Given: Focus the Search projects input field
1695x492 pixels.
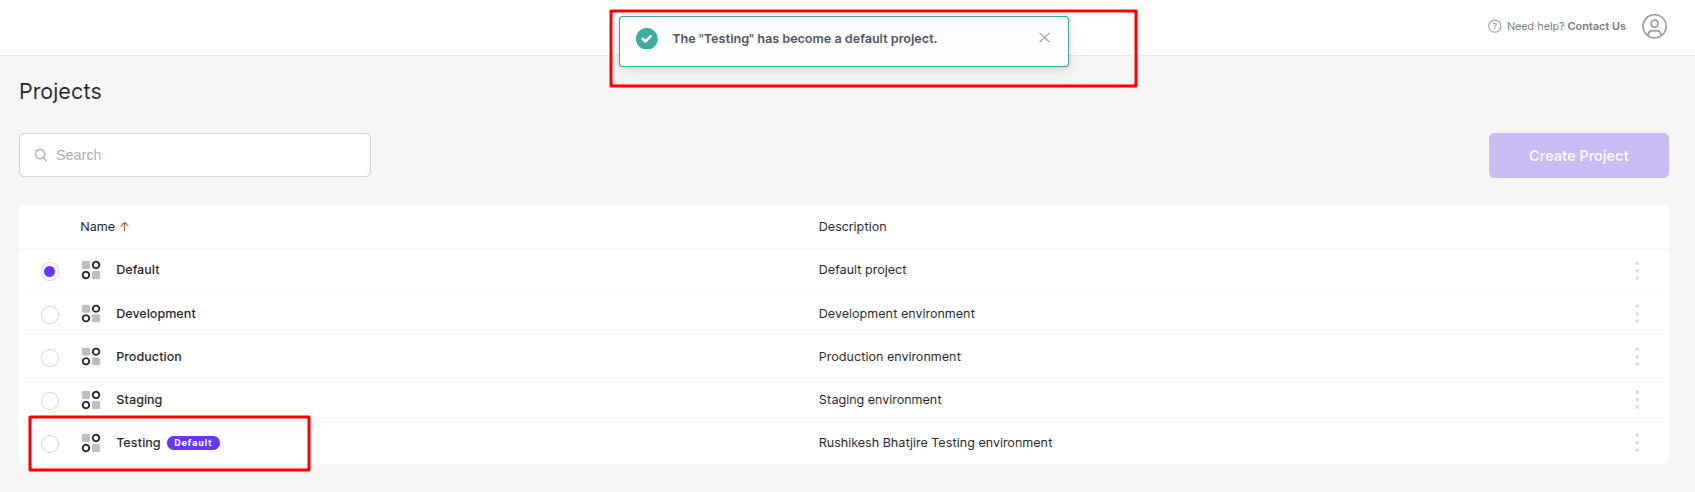Looking at the screenshot, I should (195, 155).
